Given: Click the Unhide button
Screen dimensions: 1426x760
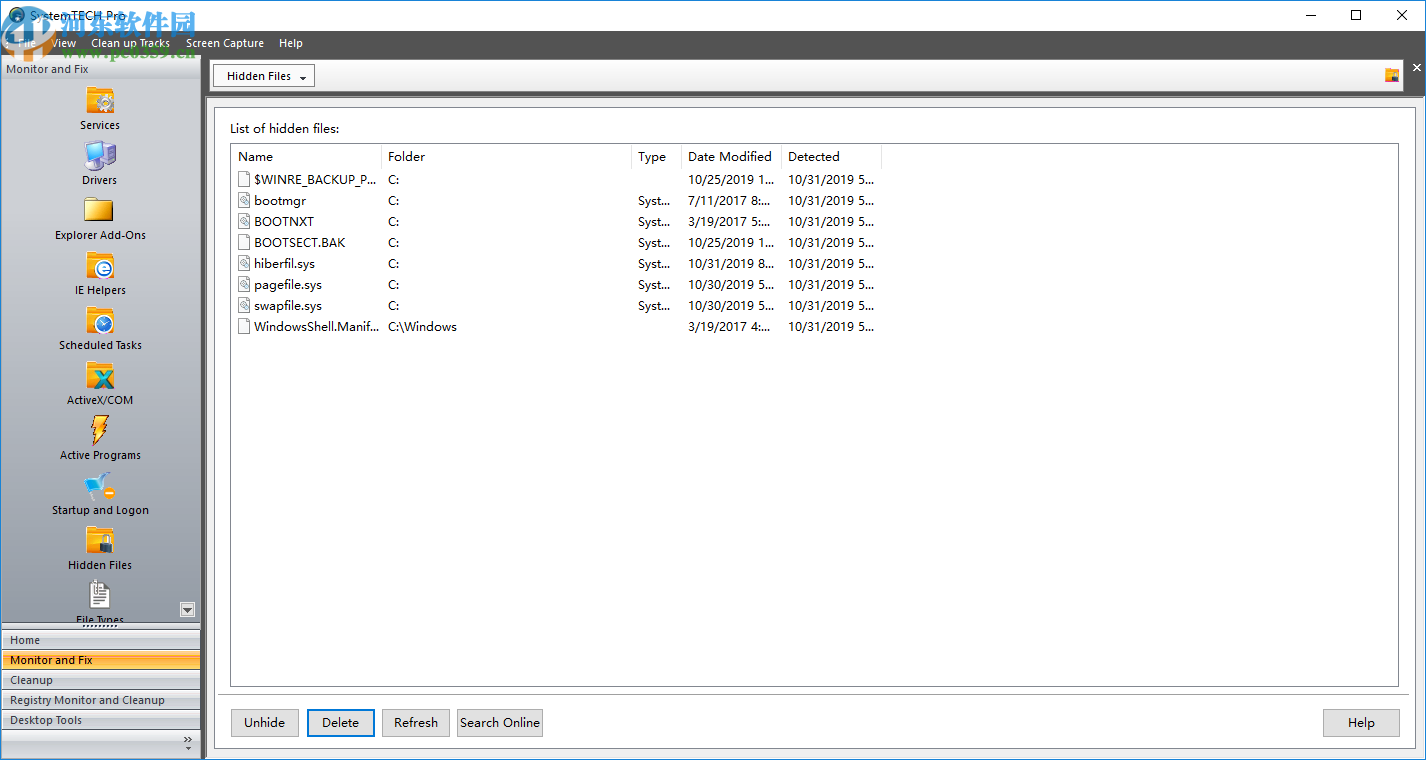Looking at the screenshot, I should [264, 722].
